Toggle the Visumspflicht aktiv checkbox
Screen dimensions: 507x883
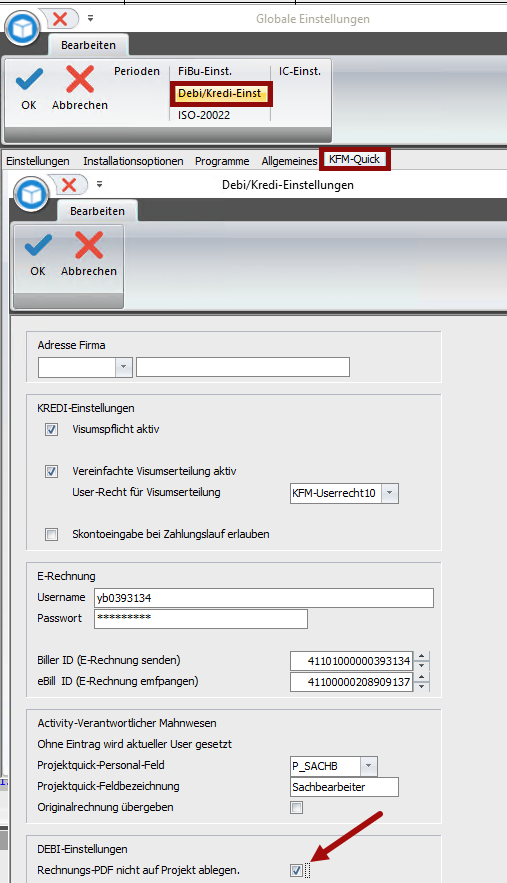51,430
